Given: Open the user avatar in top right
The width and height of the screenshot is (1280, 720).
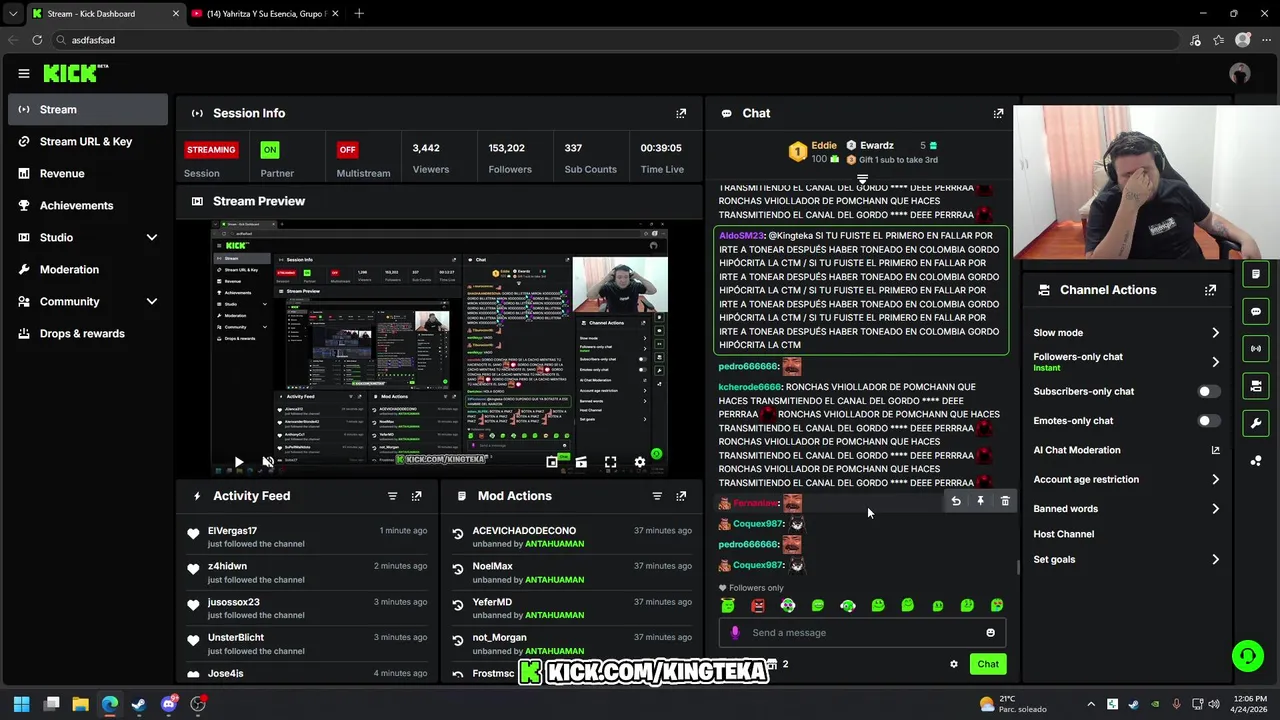Looking at the screenshot, I should pyautogui.click(x=1240, y=73).
